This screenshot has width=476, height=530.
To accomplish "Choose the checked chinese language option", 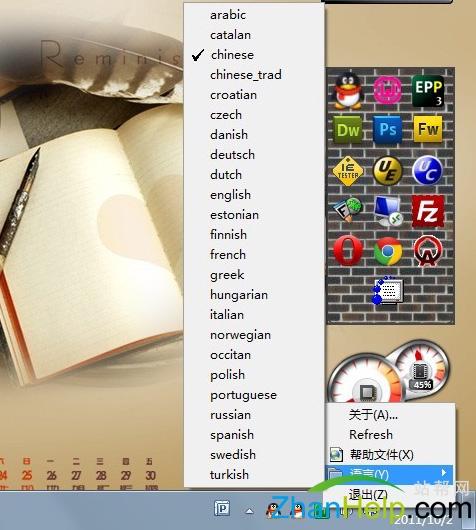I will [x=254, y=55].
